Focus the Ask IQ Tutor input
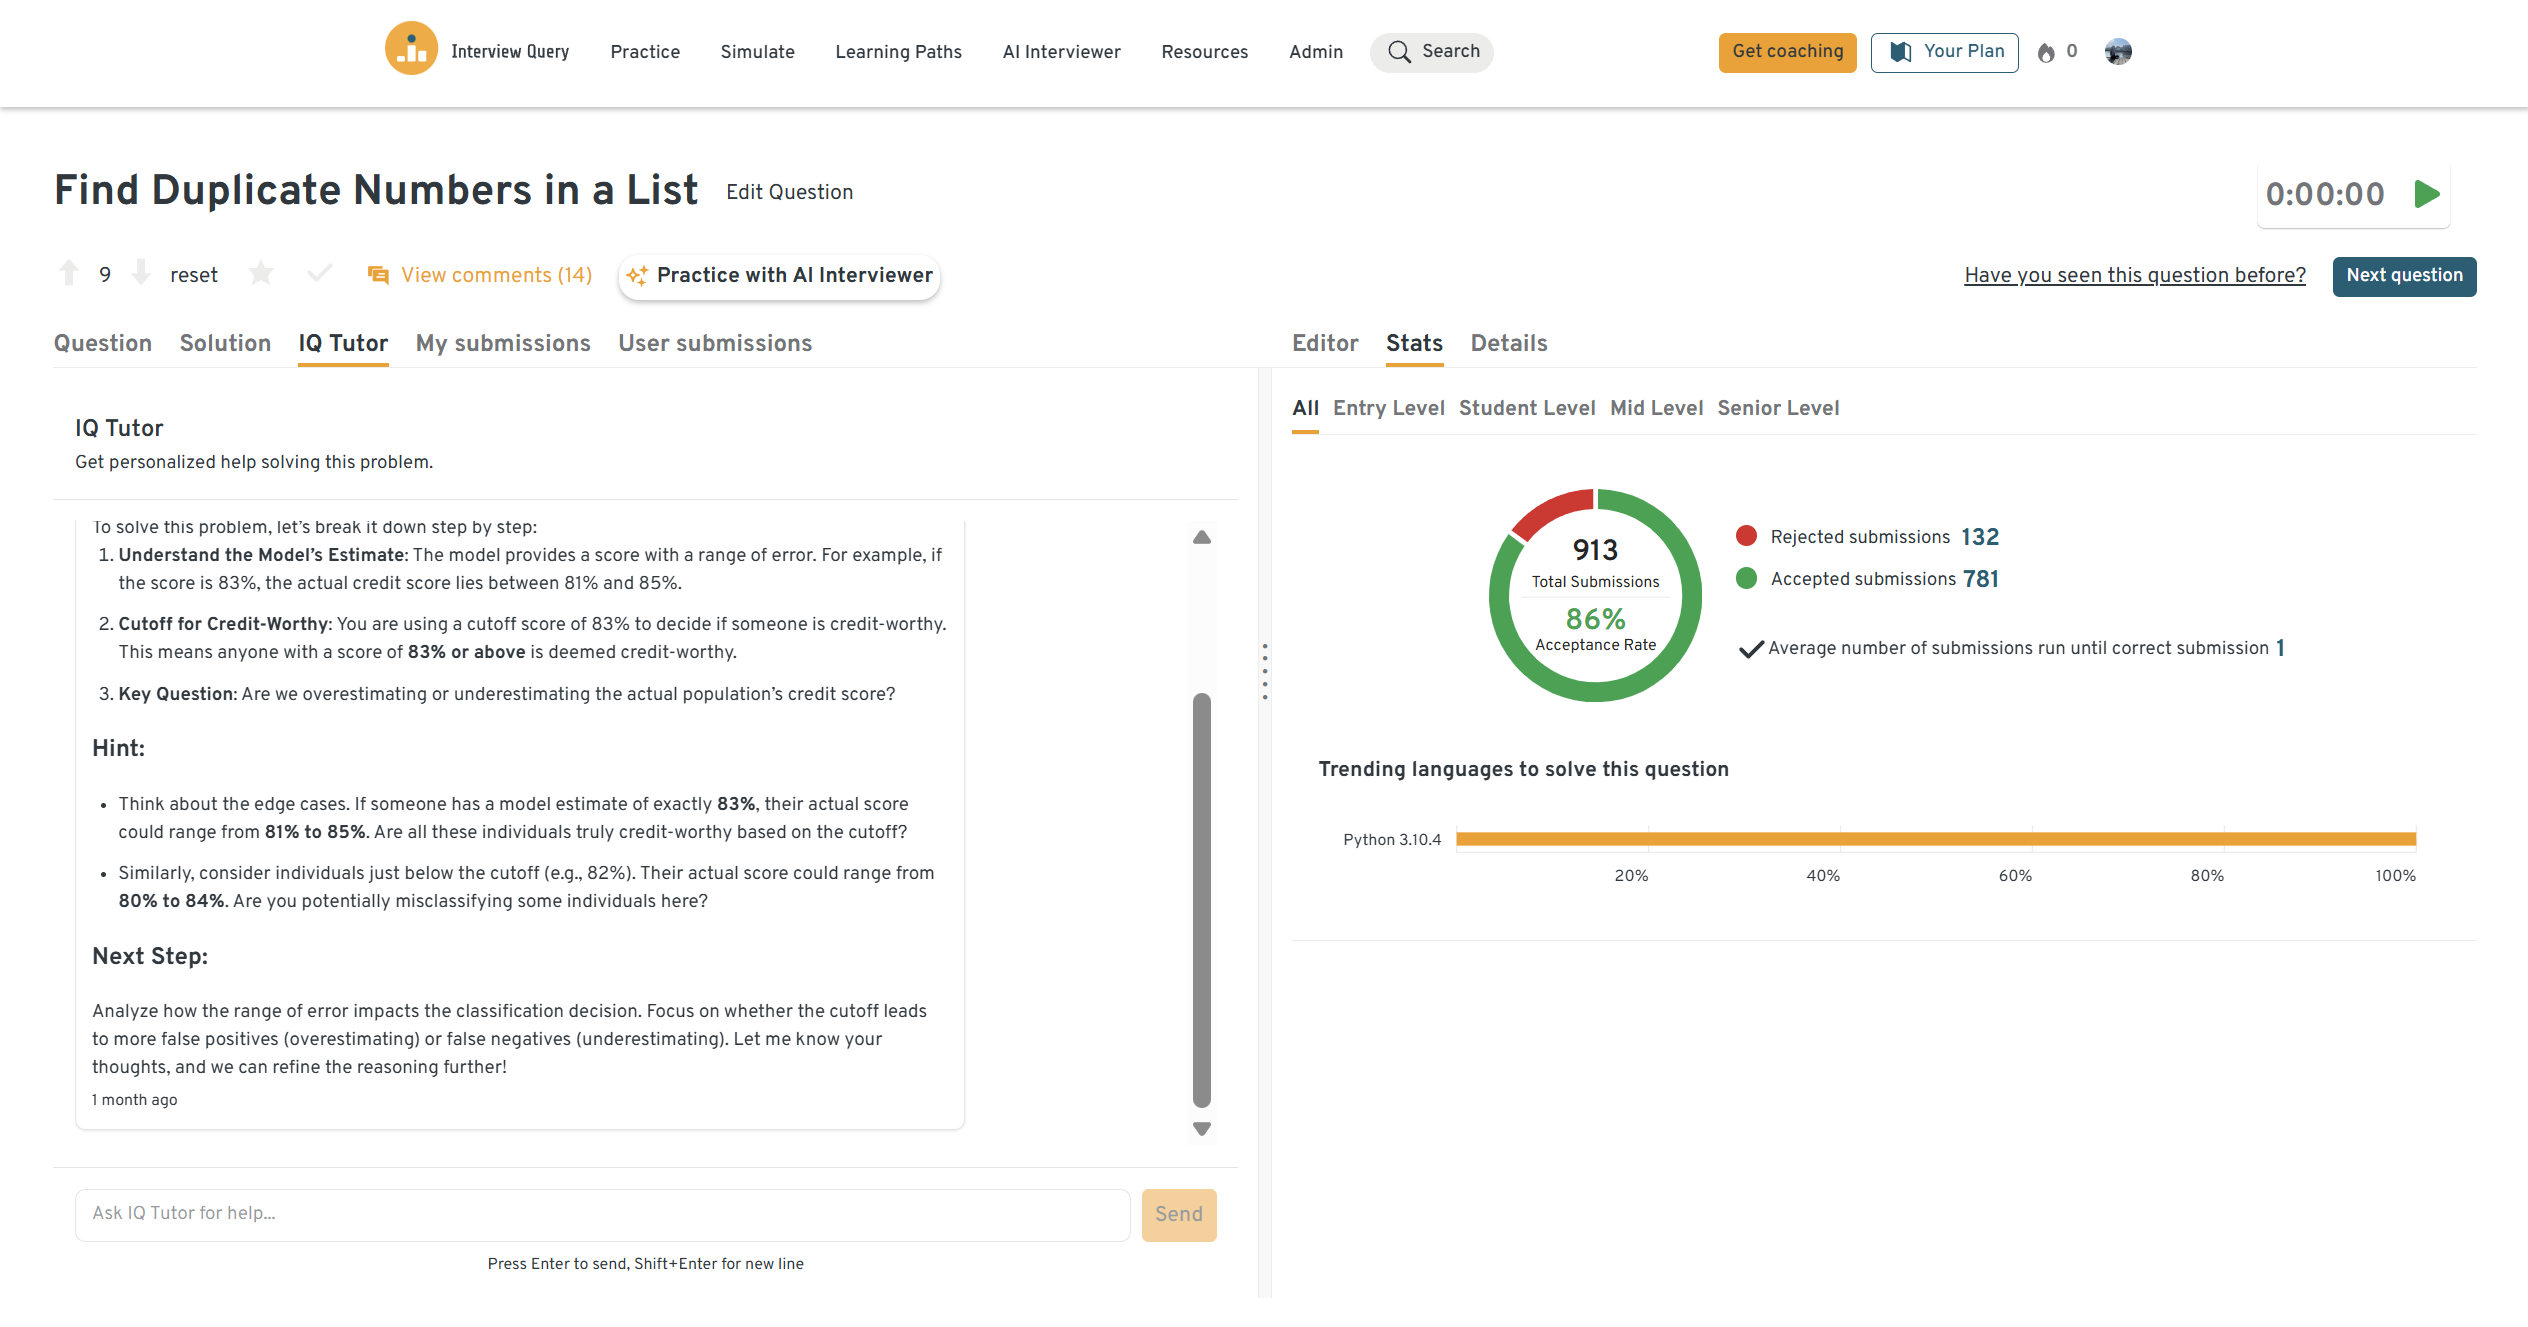2528x1327 pixels. pos(602,1214)
